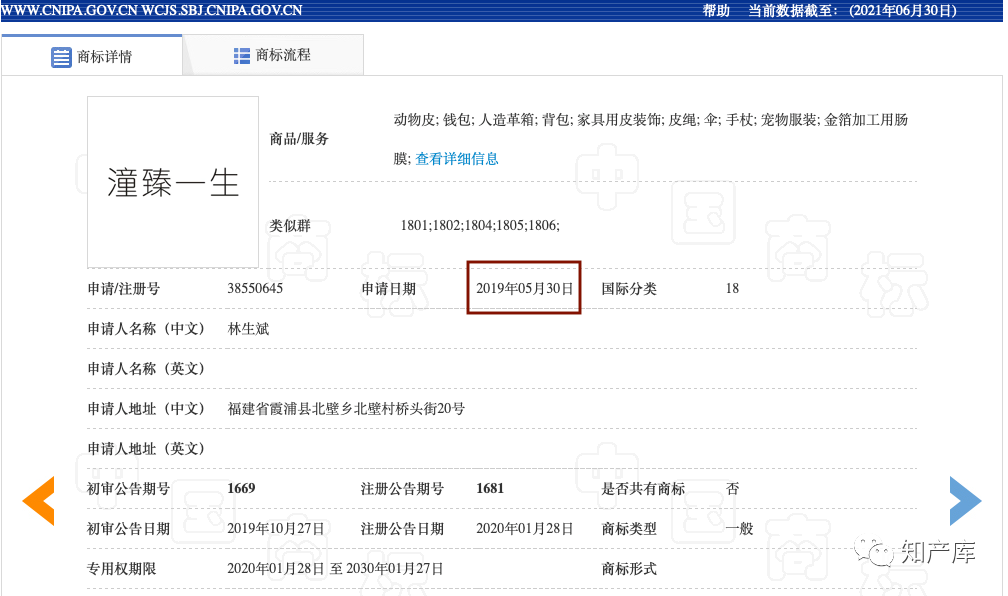Click the similar group codes 1801;1802;1804
The width and height of the screenshot is (1008, 596).
click(480, 226)
